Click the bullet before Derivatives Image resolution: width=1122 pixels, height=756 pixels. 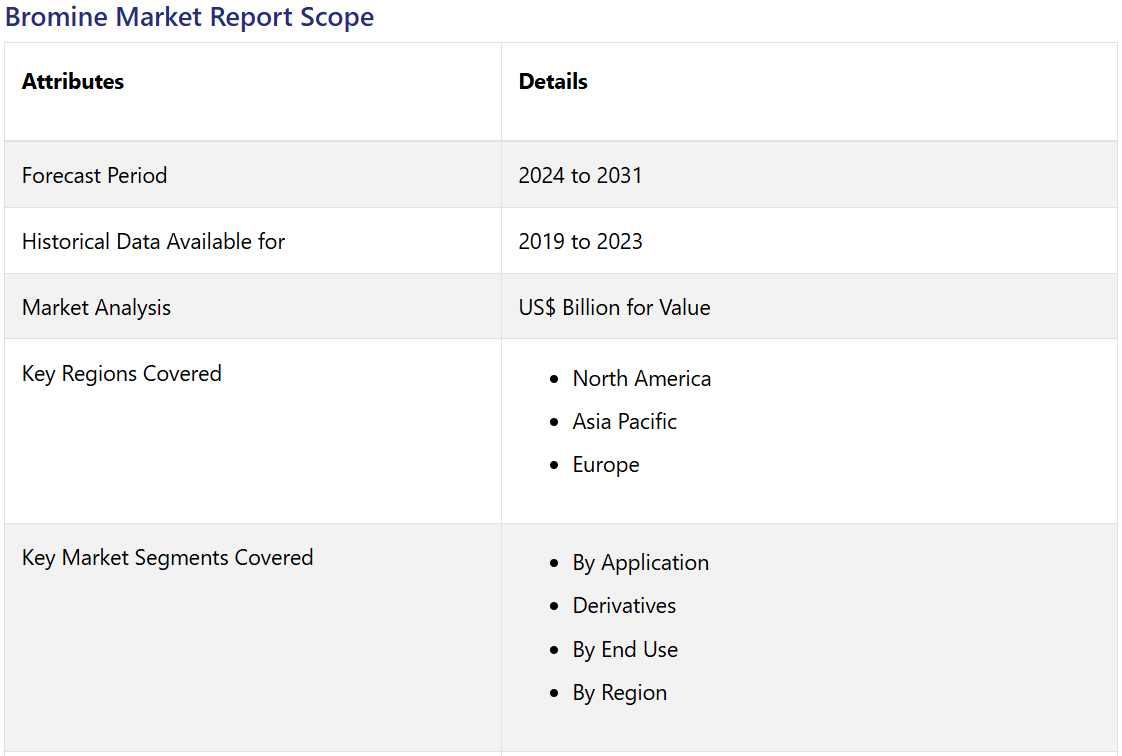(555, 607)
